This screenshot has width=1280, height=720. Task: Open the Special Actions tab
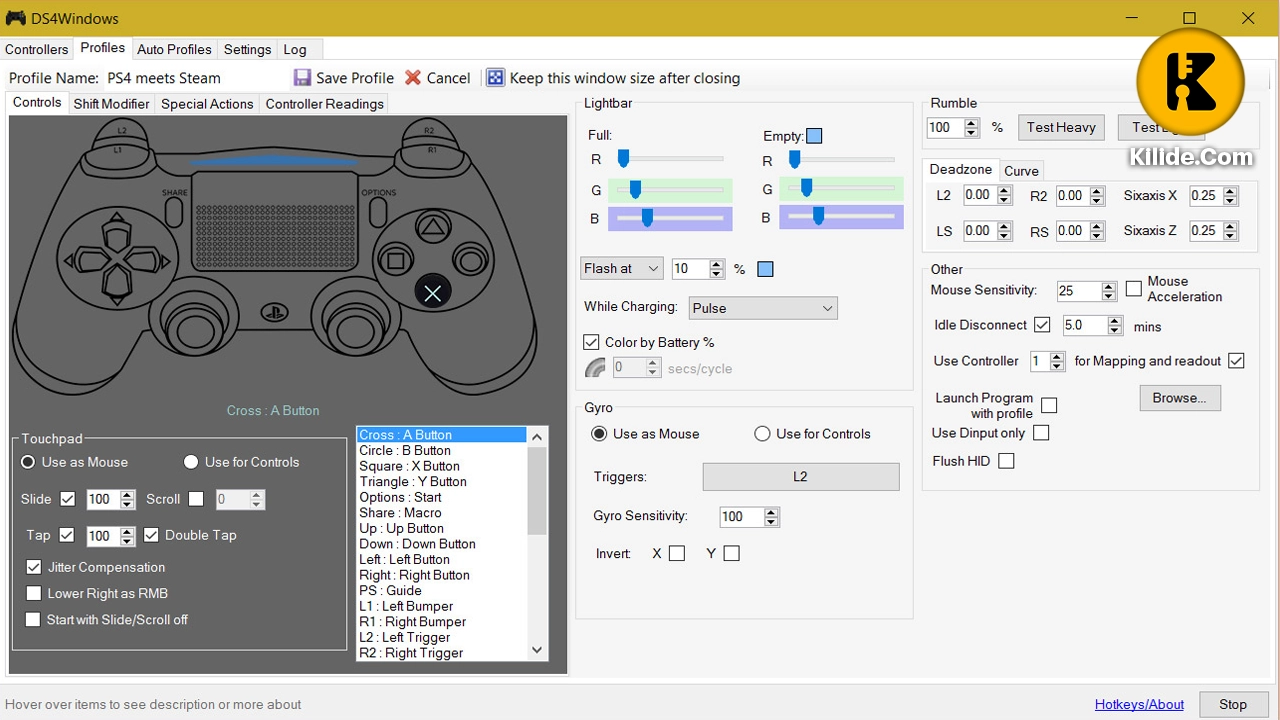pyautogui.click(x=207, y=104)
